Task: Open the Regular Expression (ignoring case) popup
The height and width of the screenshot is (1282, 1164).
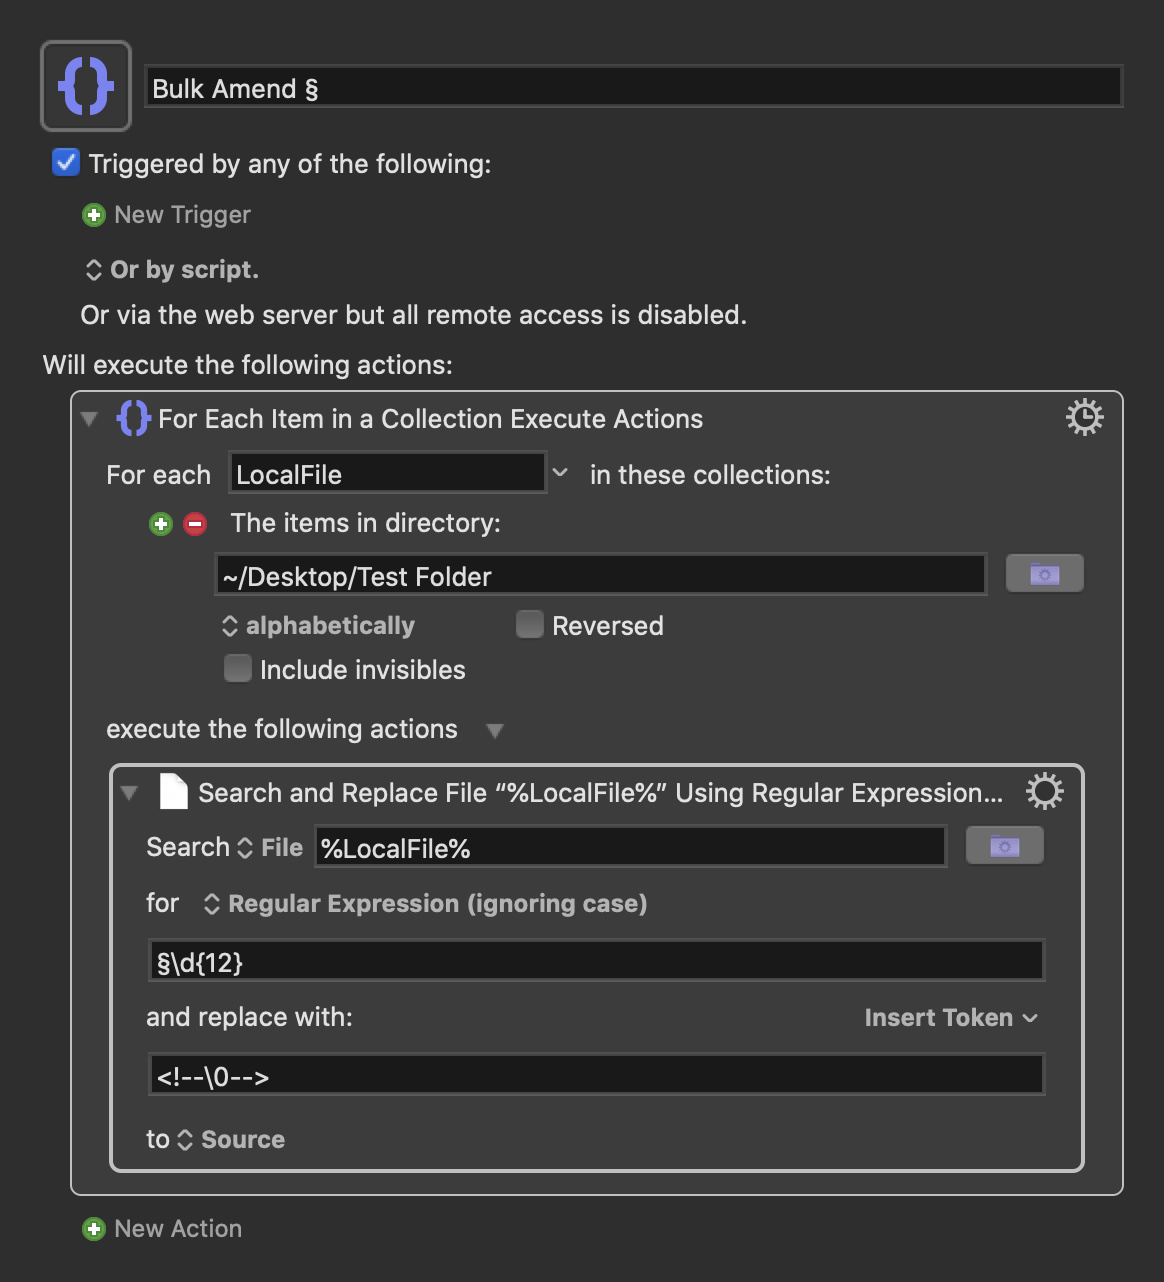Action: click(x=425, y=904)
